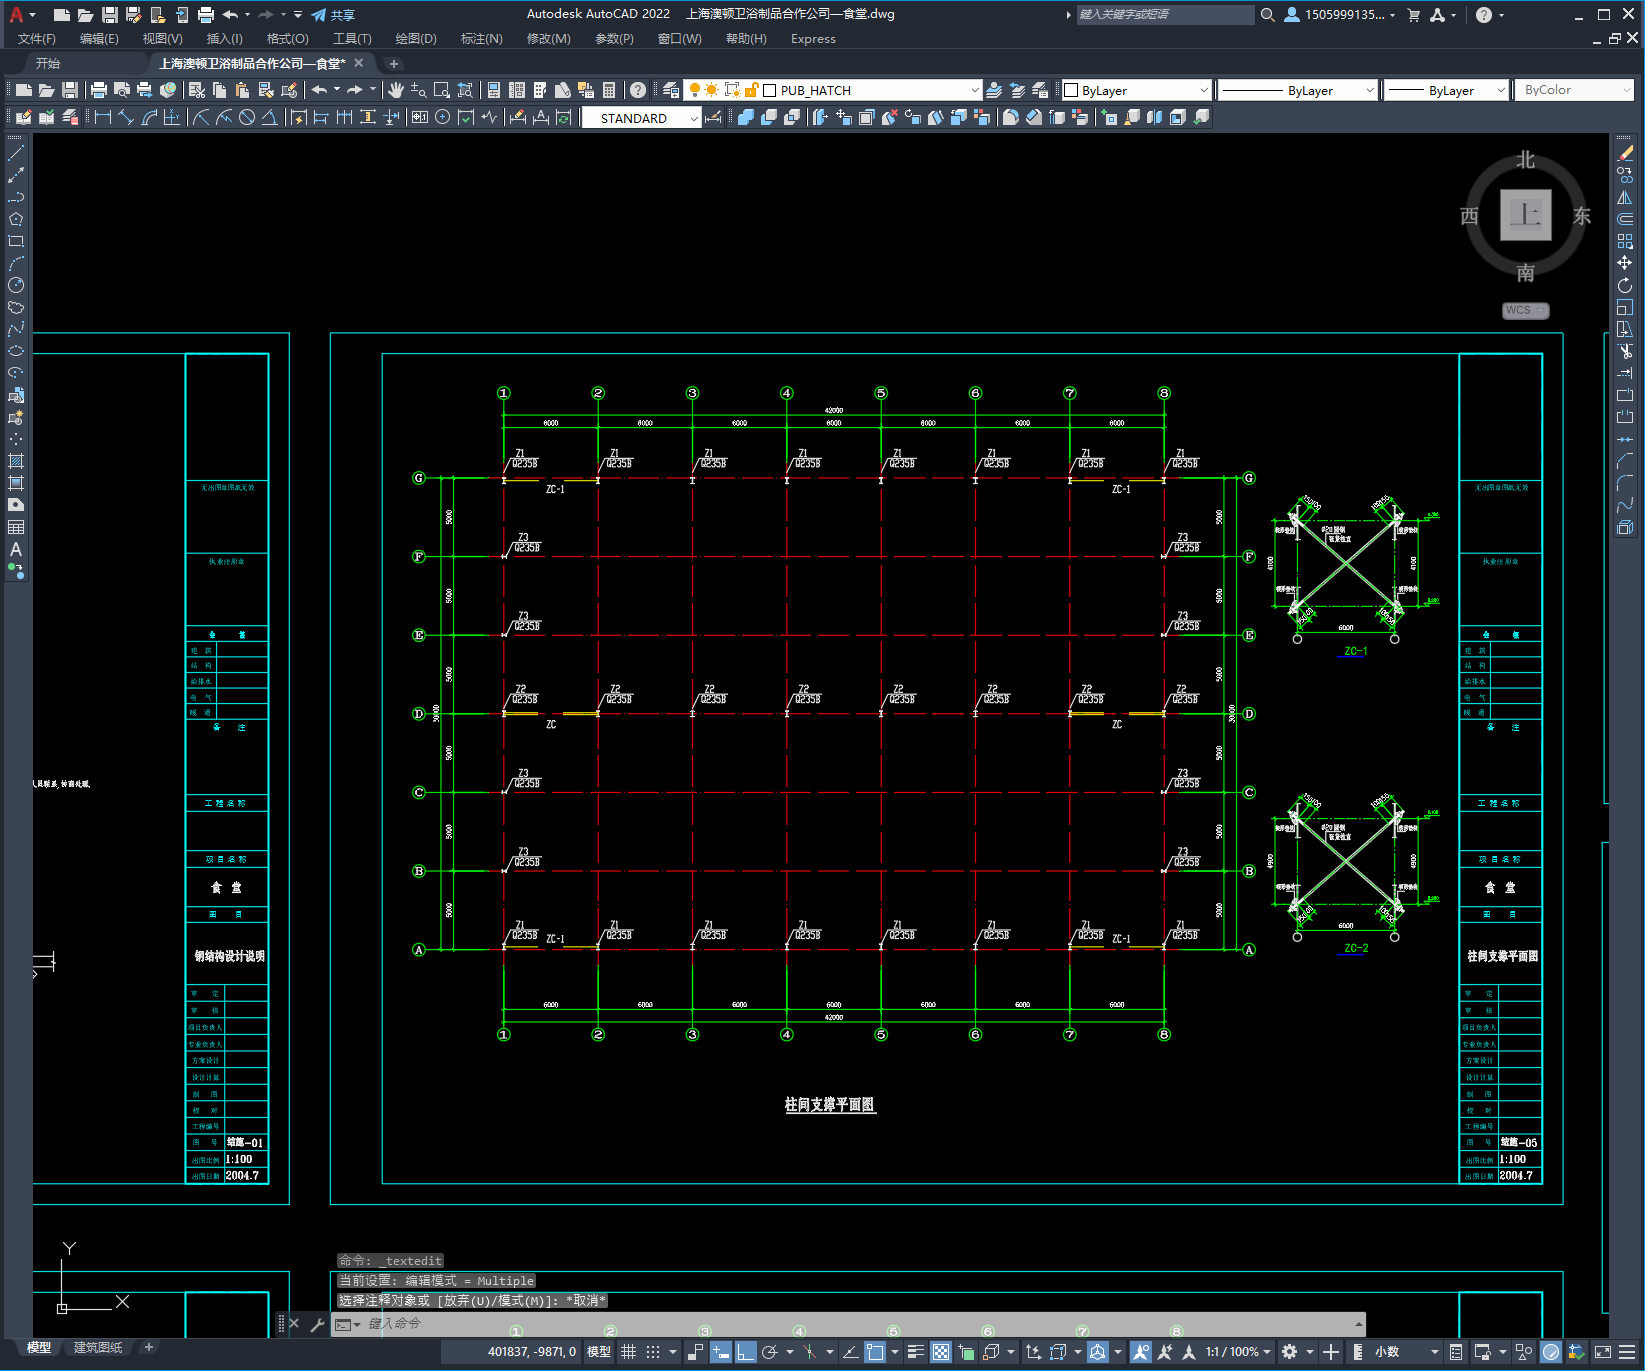Click the Erase modify tool
Screen dimensions: 1645x1371
pyautogui.click(x=1625, y=153)
